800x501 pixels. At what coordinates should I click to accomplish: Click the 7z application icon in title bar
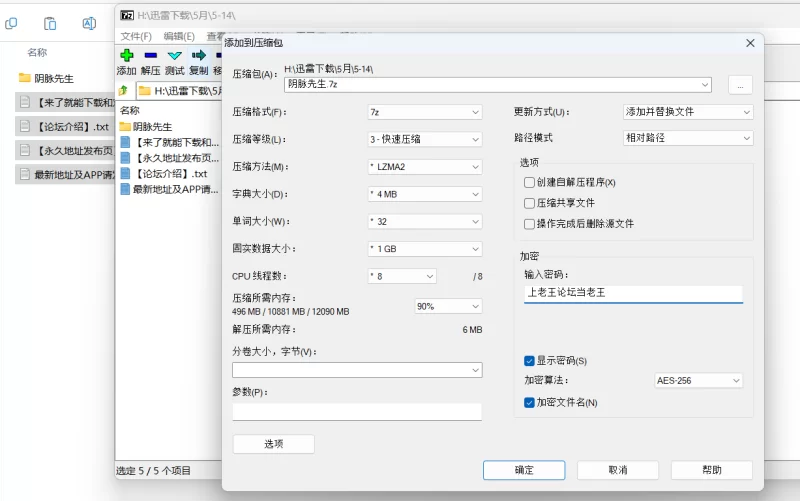coord(127,15)
